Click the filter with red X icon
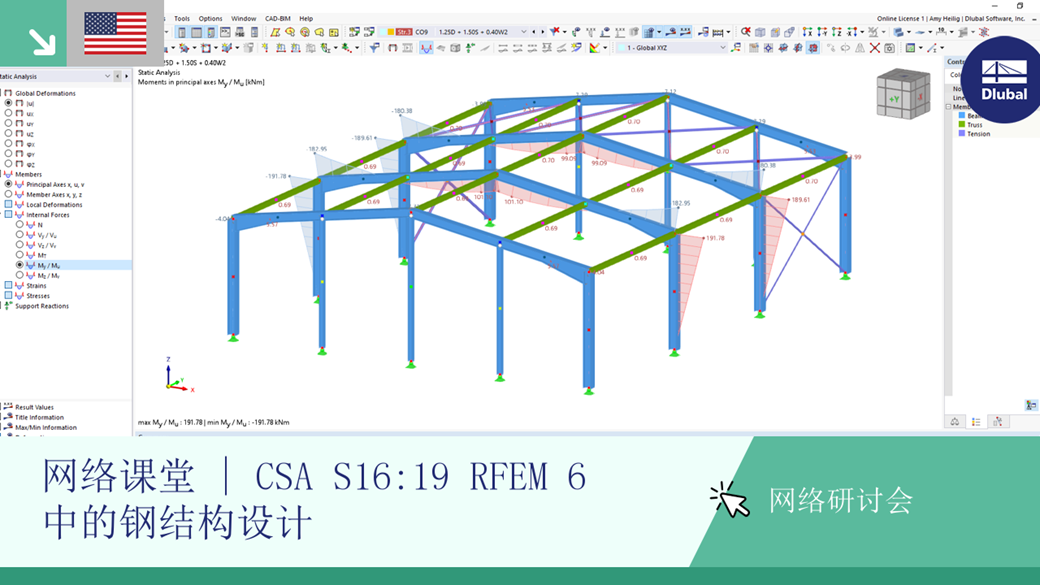 click(x=554, y=32)
